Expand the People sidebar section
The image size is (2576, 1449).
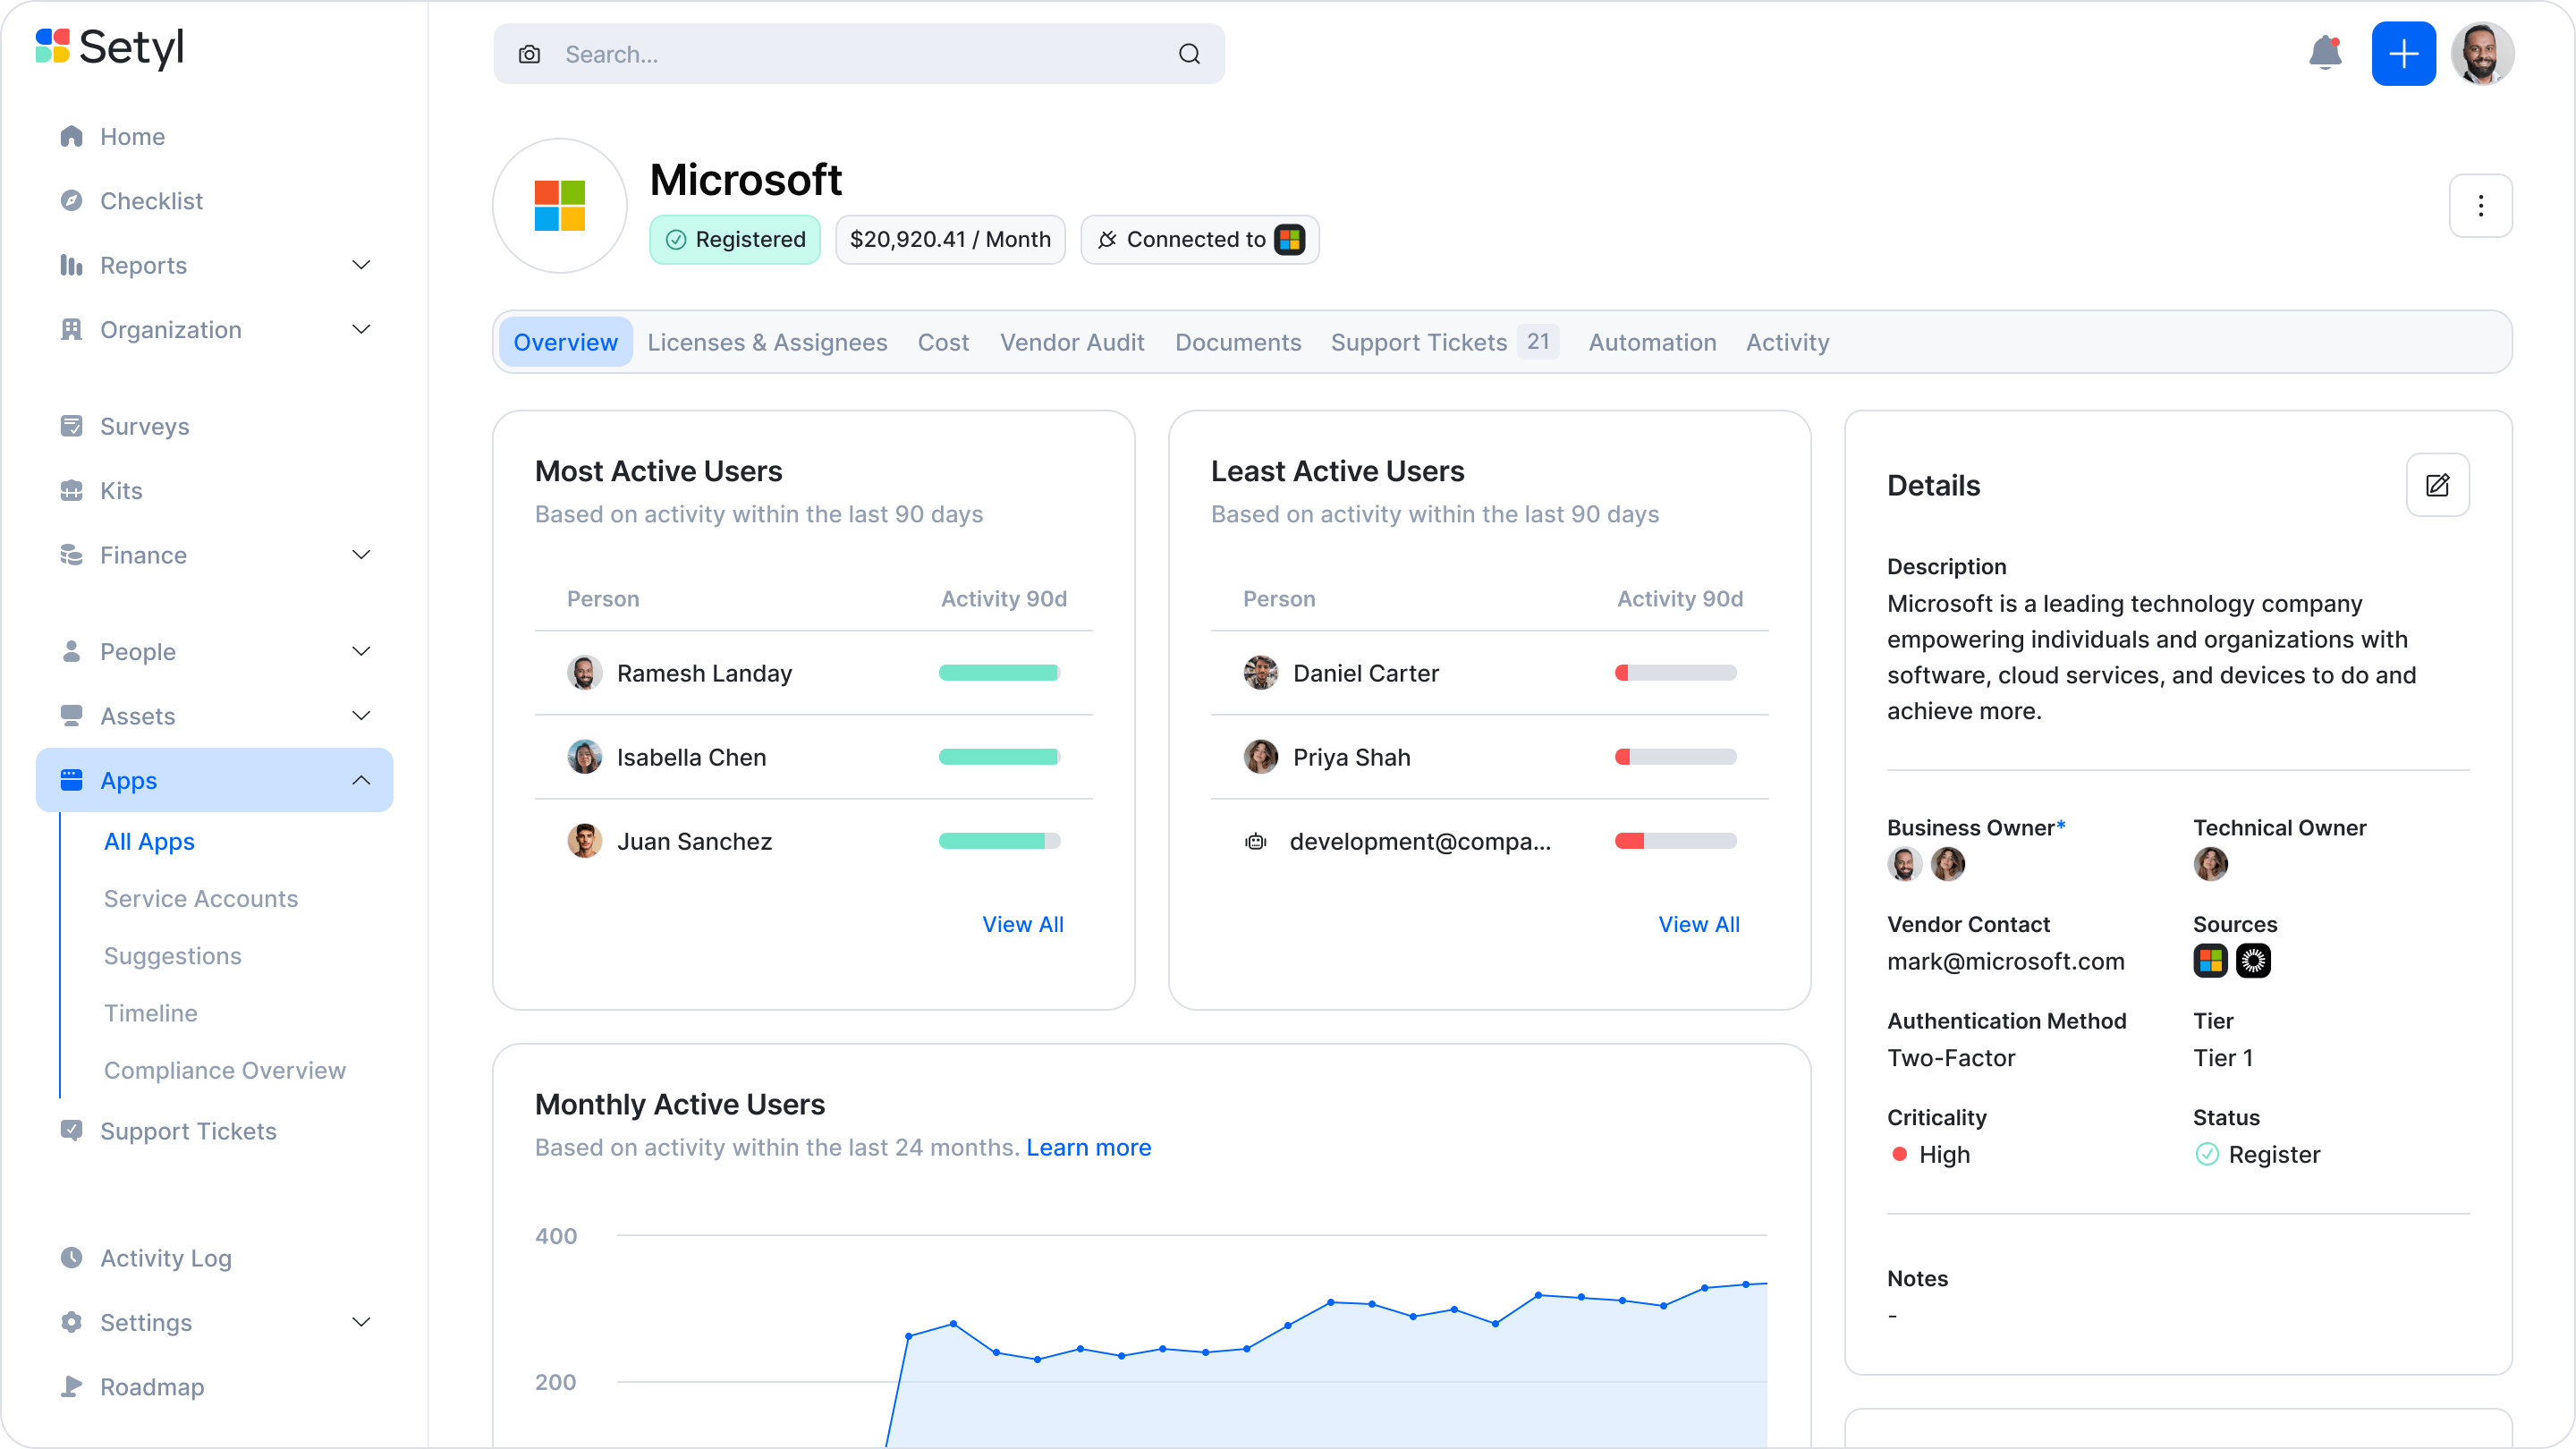point(361,651)
